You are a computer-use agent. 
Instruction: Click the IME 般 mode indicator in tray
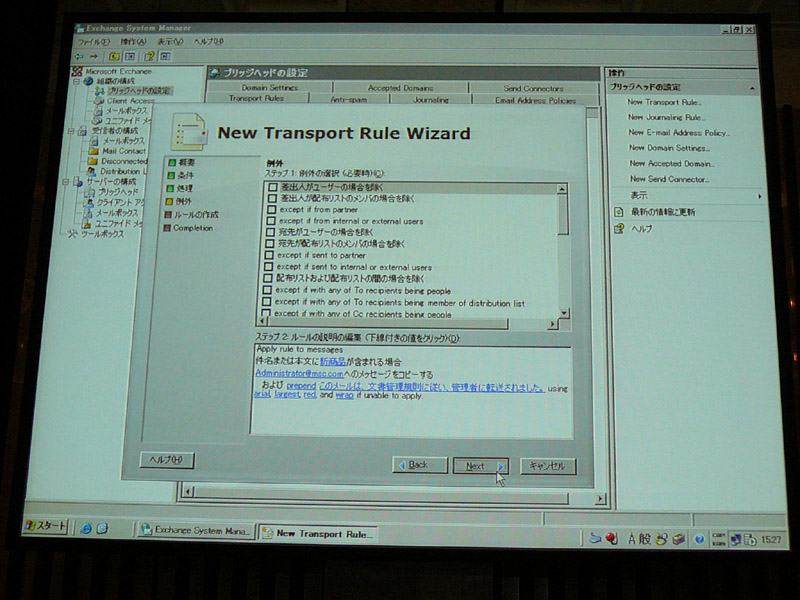coord(645,539)
